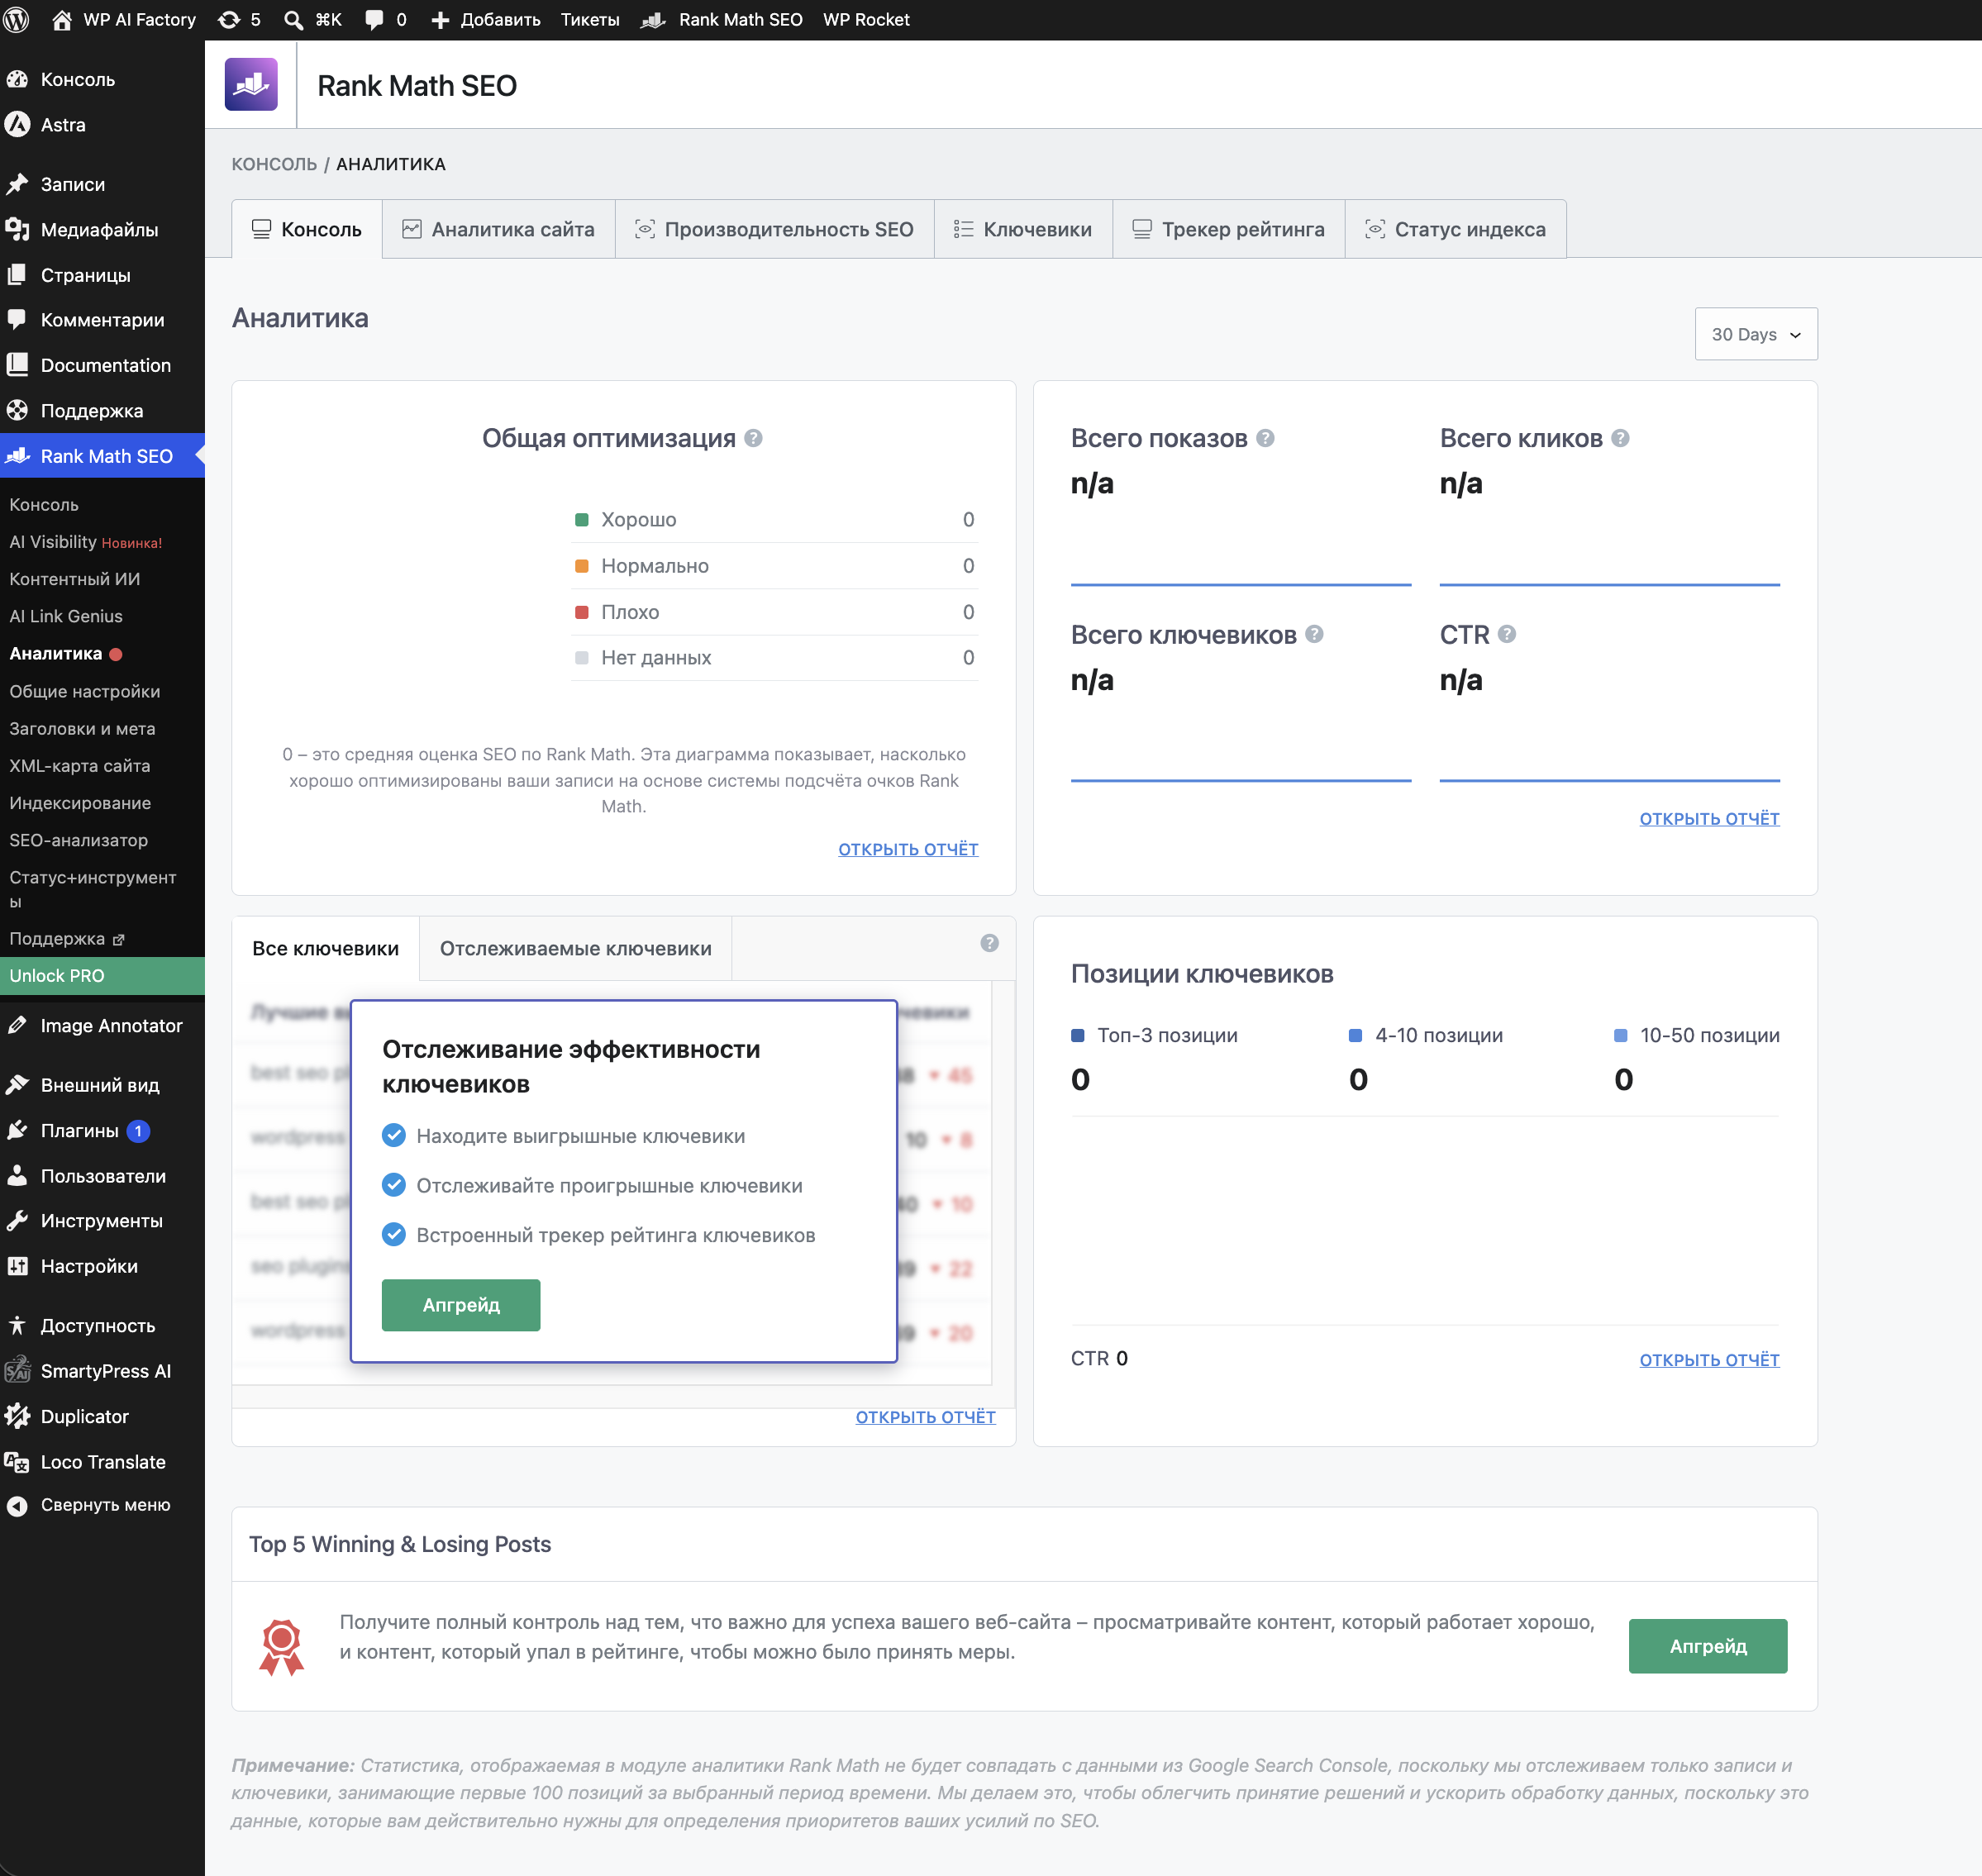Screen dimensions: 1982x1876
Task: Open the WP AI Factory home icon
Action: click(x=62, y=20)
